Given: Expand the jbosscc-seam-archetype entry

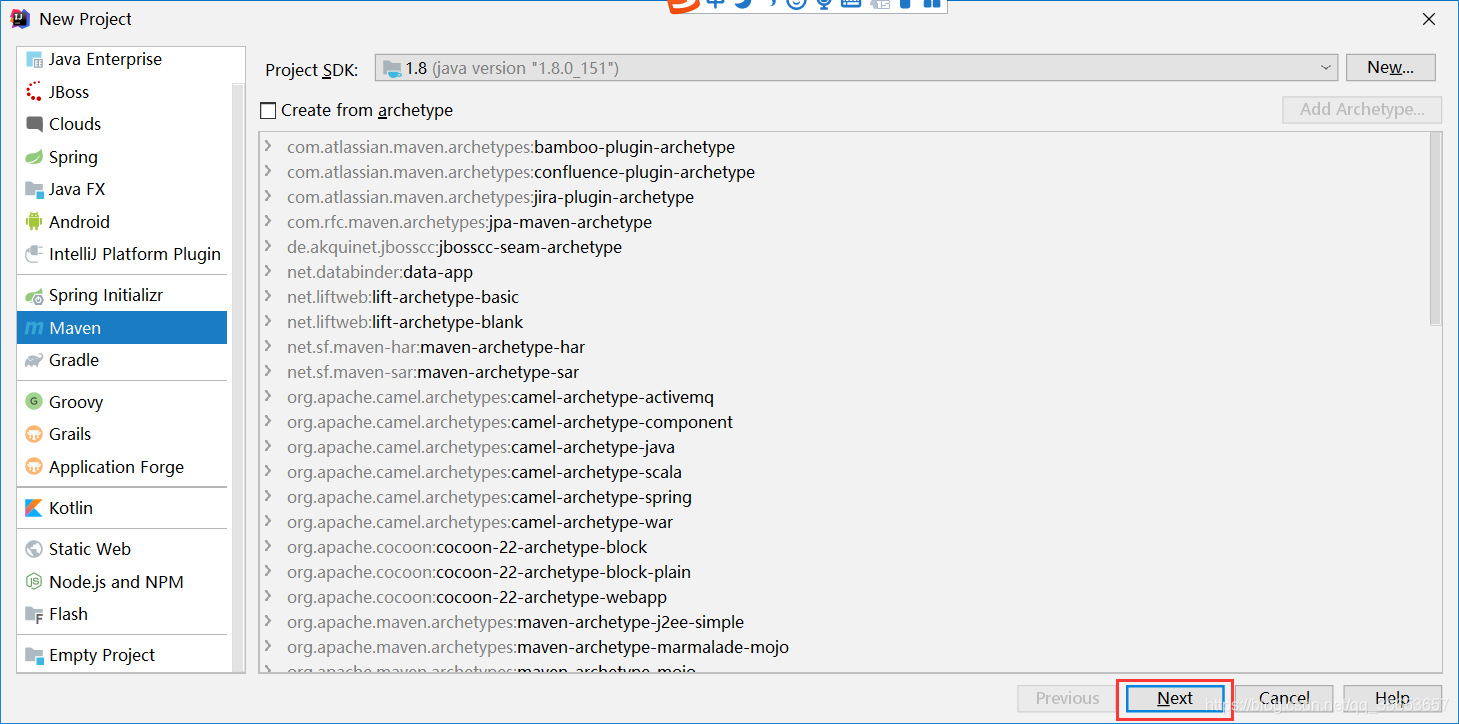Looking at the screenshot, I should (x=268, y=247).
